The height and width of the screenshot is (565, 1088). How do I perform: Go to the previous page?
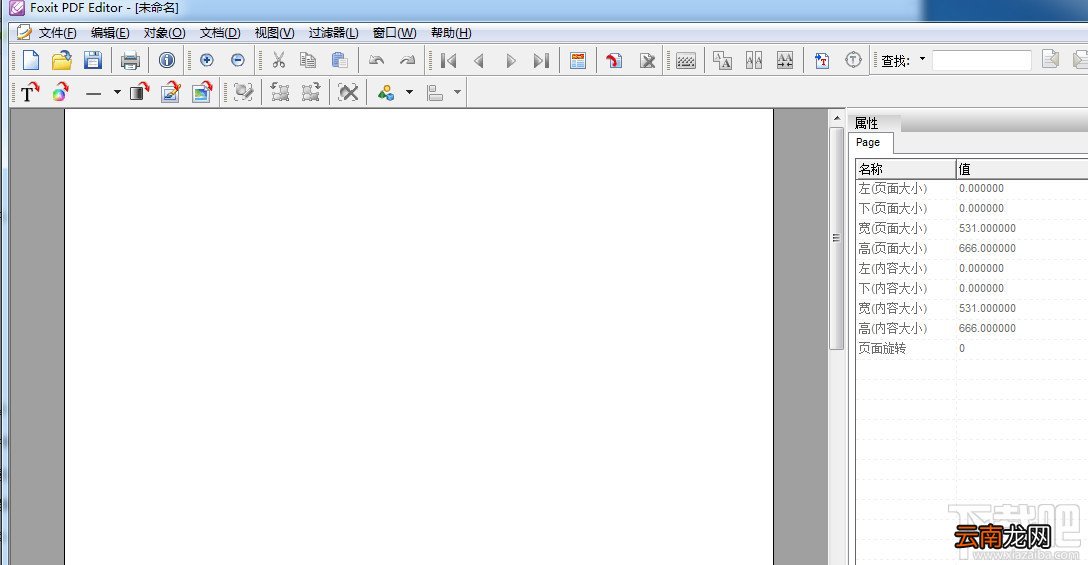coord(479,61)
